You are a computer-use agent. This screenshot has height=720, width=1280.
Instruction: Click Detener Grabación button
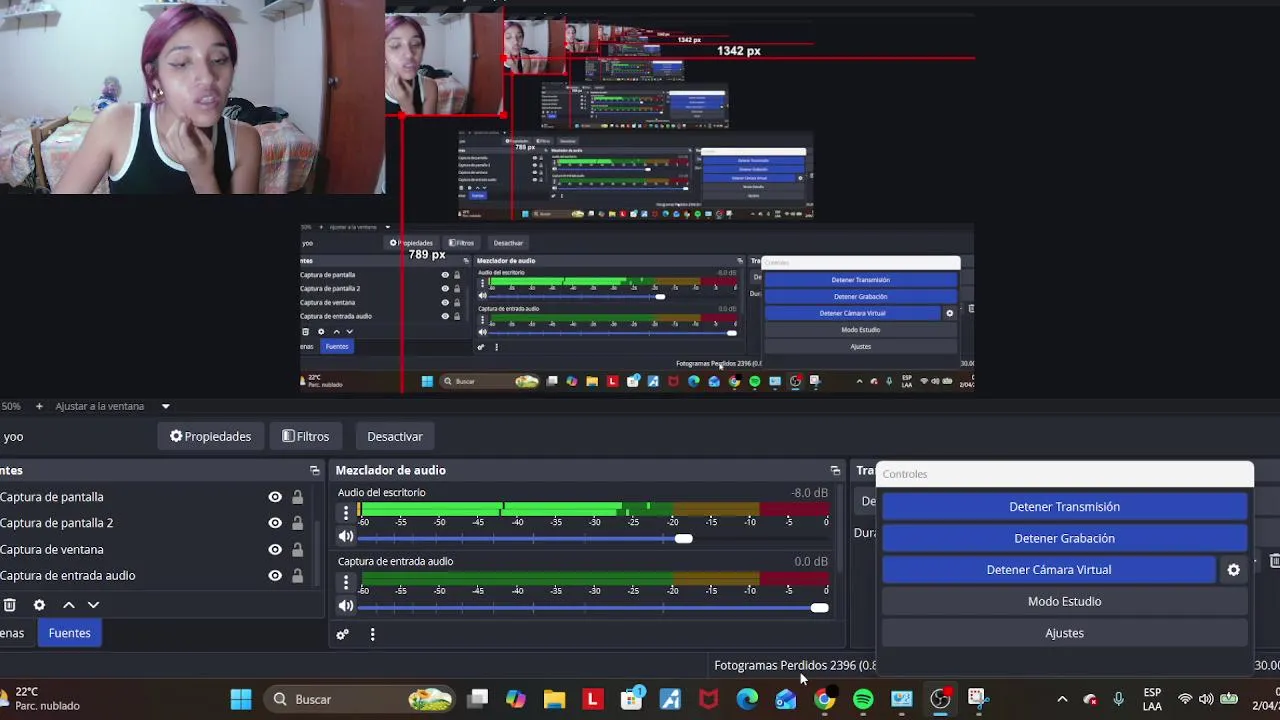[x=1064, y=538]
